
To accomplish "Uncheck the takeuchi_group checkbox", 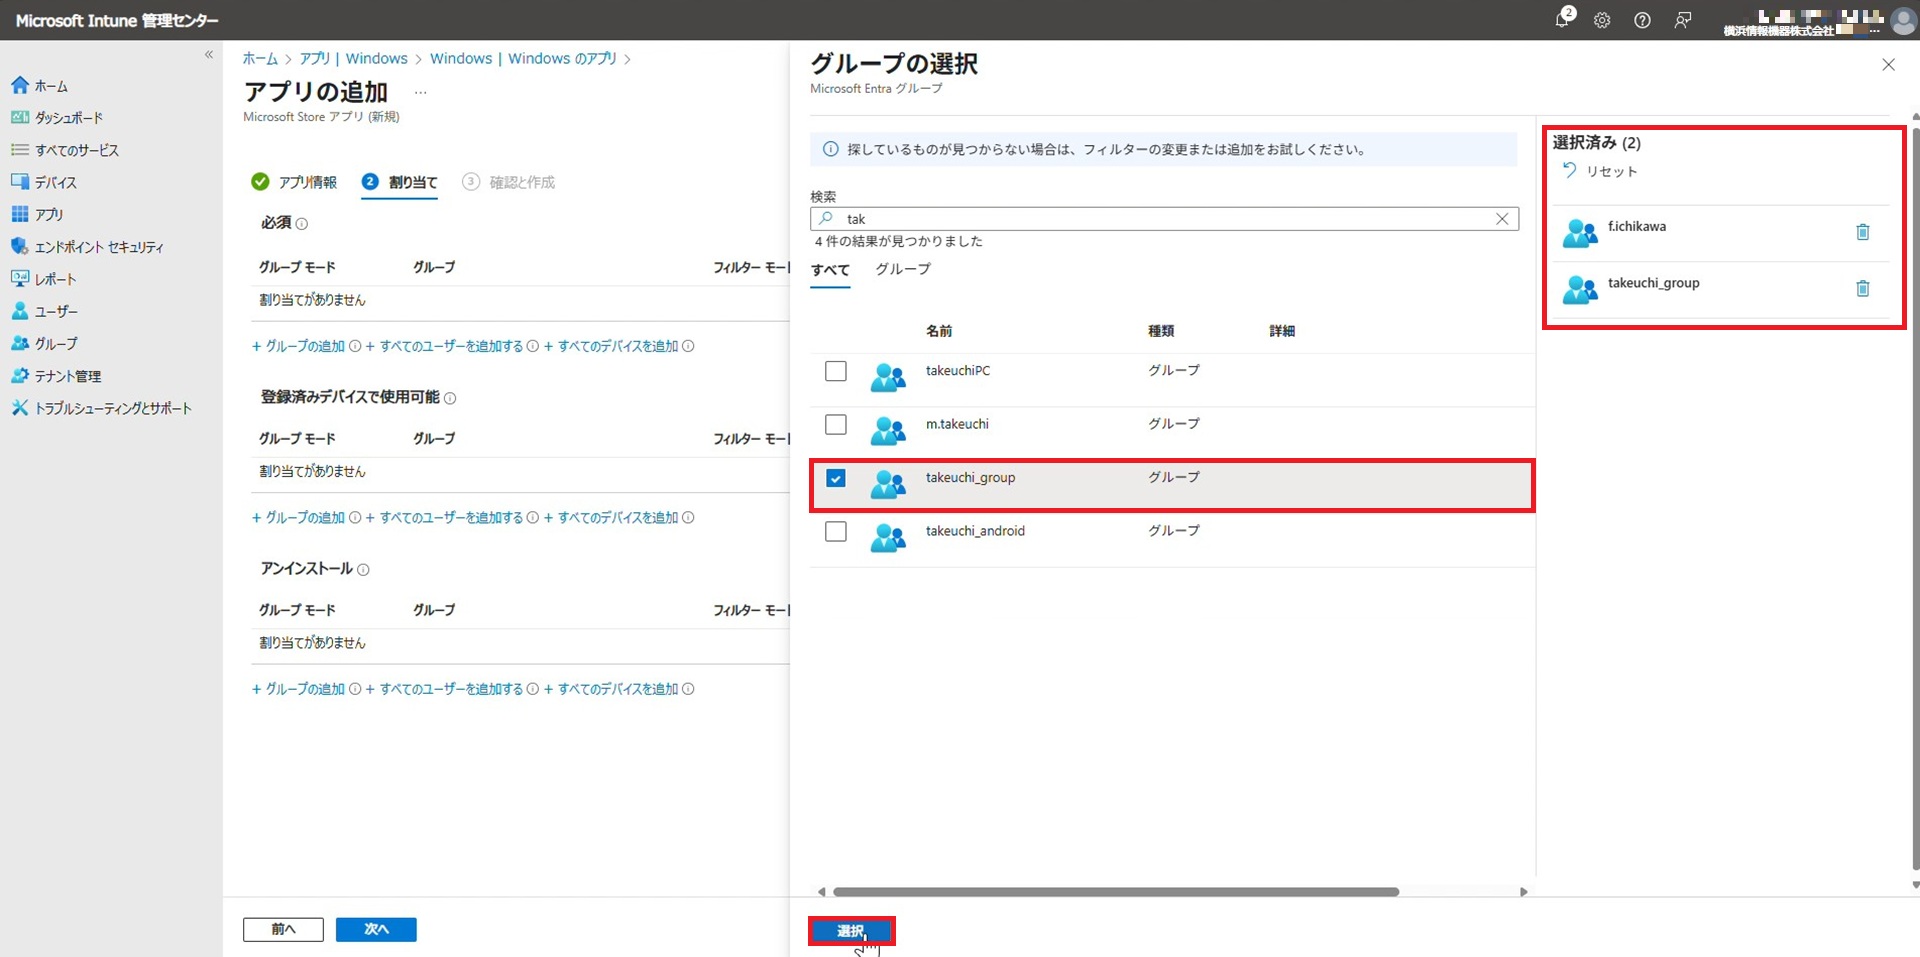I will [x=836, y=478].
